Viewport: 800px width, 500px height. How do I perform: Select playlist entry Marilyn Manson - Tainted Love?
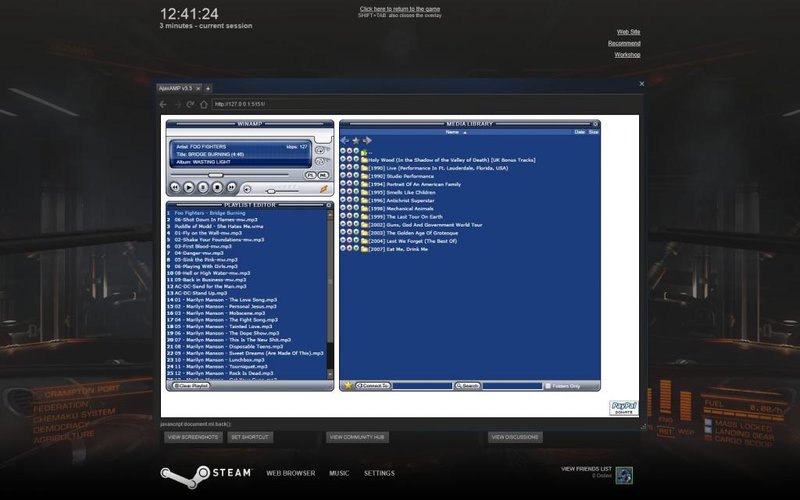tap(223, 327)
